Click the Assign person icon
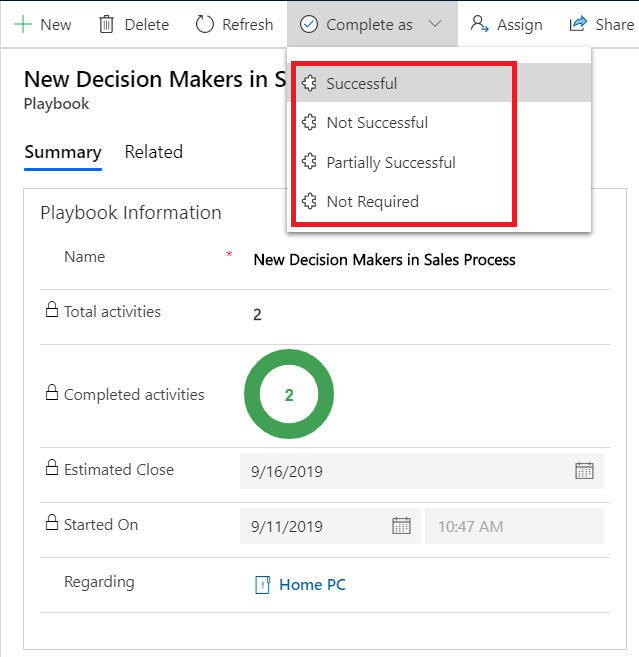The image size is (639, 657). coord(480,24)
